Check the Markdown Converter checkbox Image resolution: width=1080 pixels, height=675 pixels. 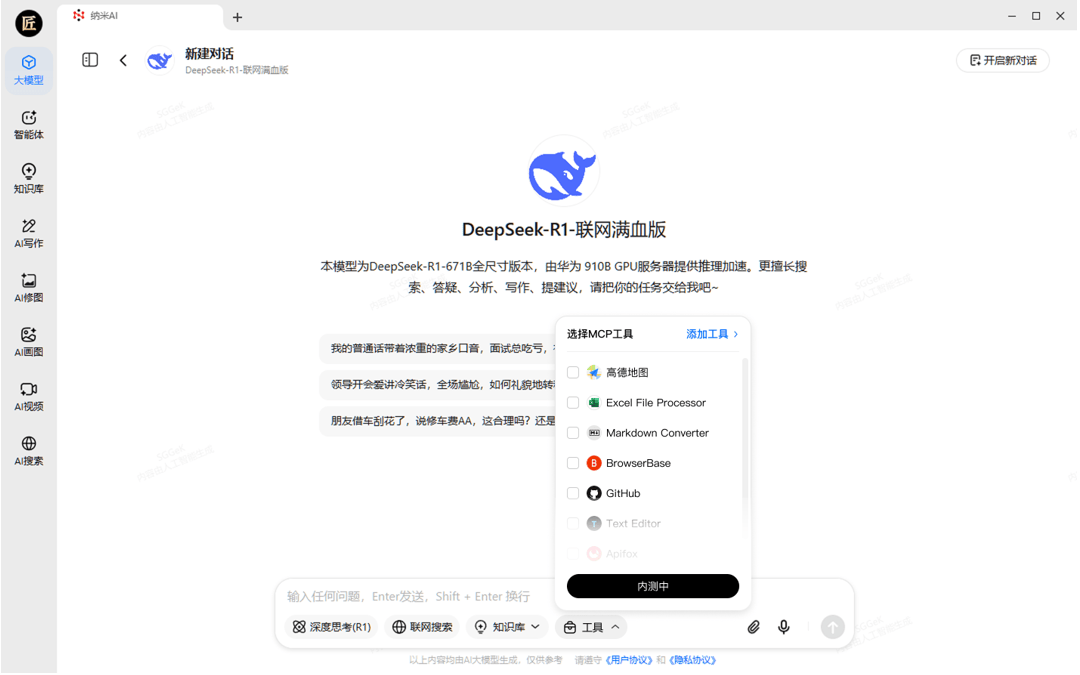point(573,433)
